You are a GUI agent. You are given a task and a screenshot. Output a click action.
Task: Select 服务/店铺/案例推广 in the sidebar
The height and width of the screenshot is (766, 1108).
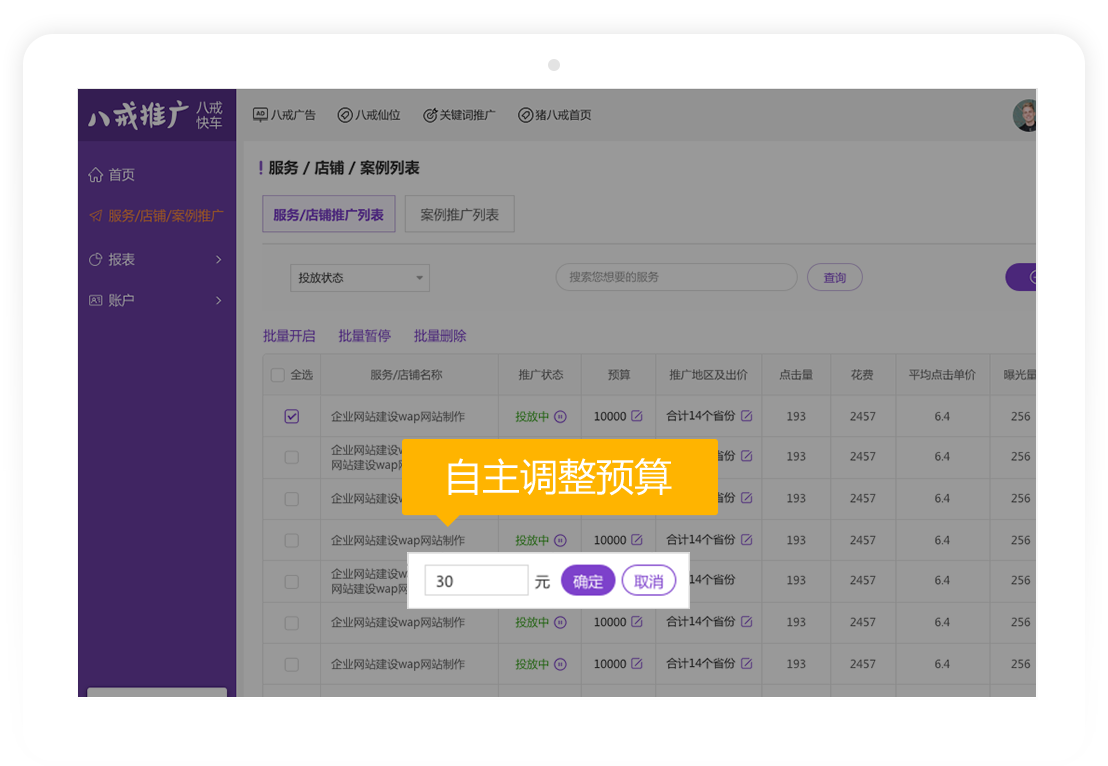pos(156,216)
